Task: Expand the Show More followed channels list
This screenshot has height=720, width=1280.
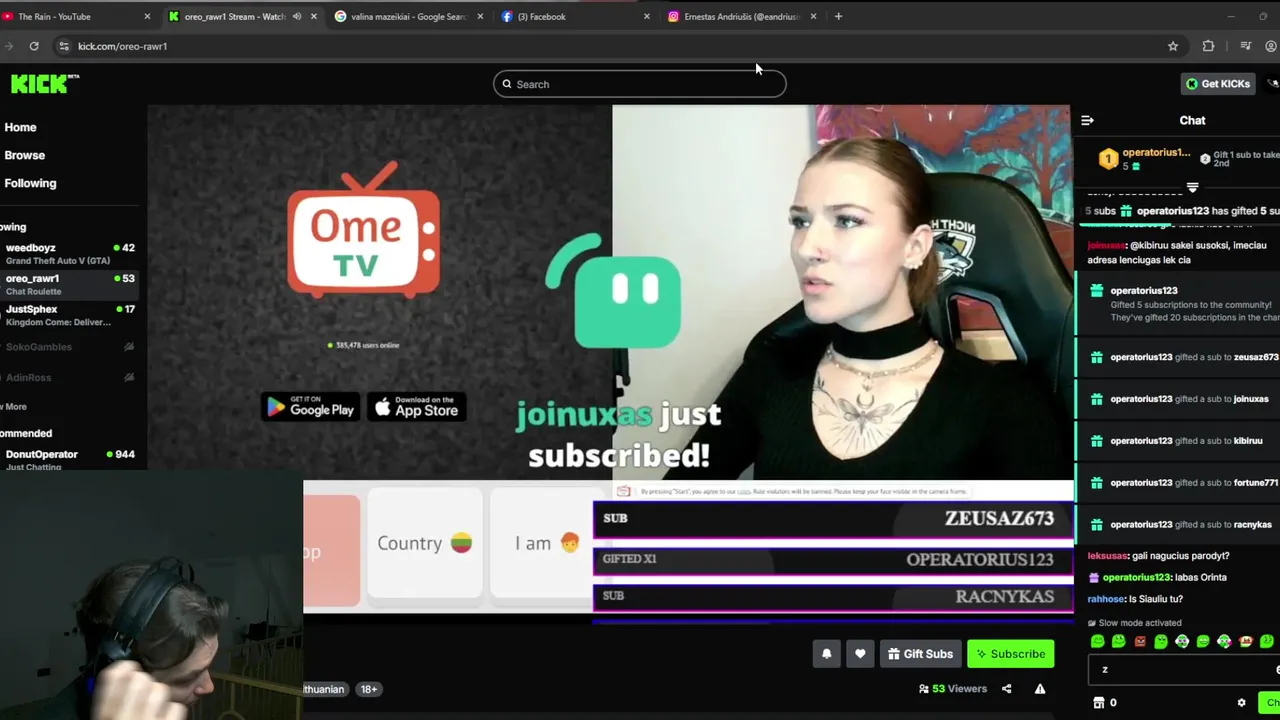Action: click(14, 407)
